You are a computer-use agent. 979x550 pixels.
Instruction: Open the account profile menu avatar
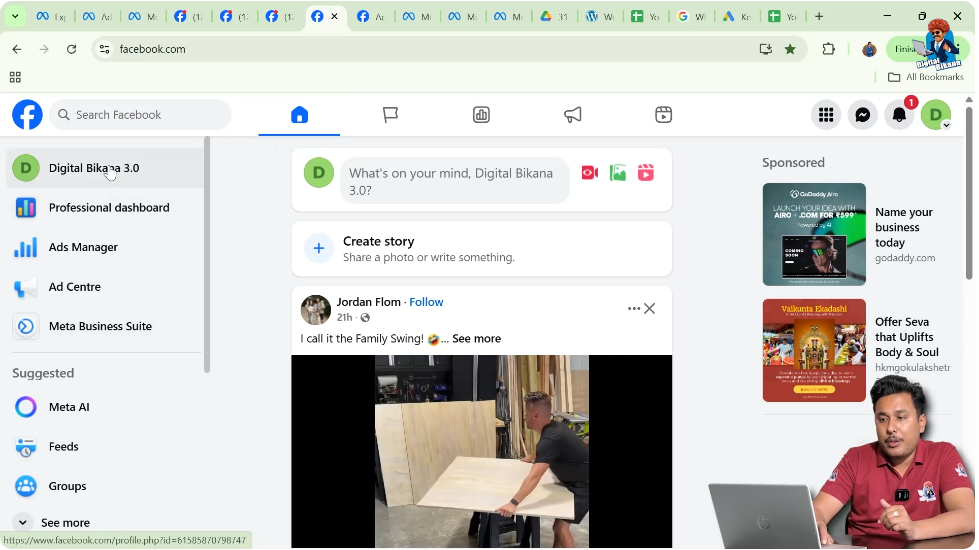[936, 115]
